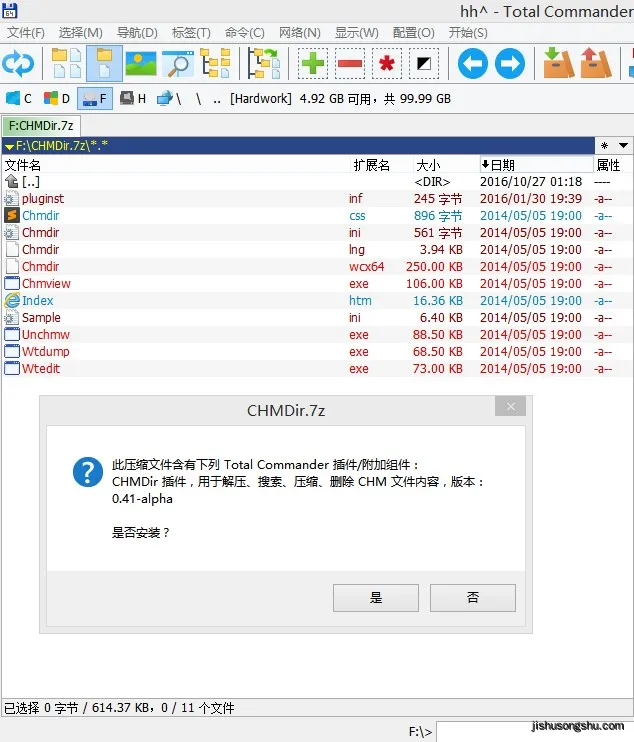Click the command line input field
Image resolution: width=634 pixels, height=742 pixels.
(535, 732)
